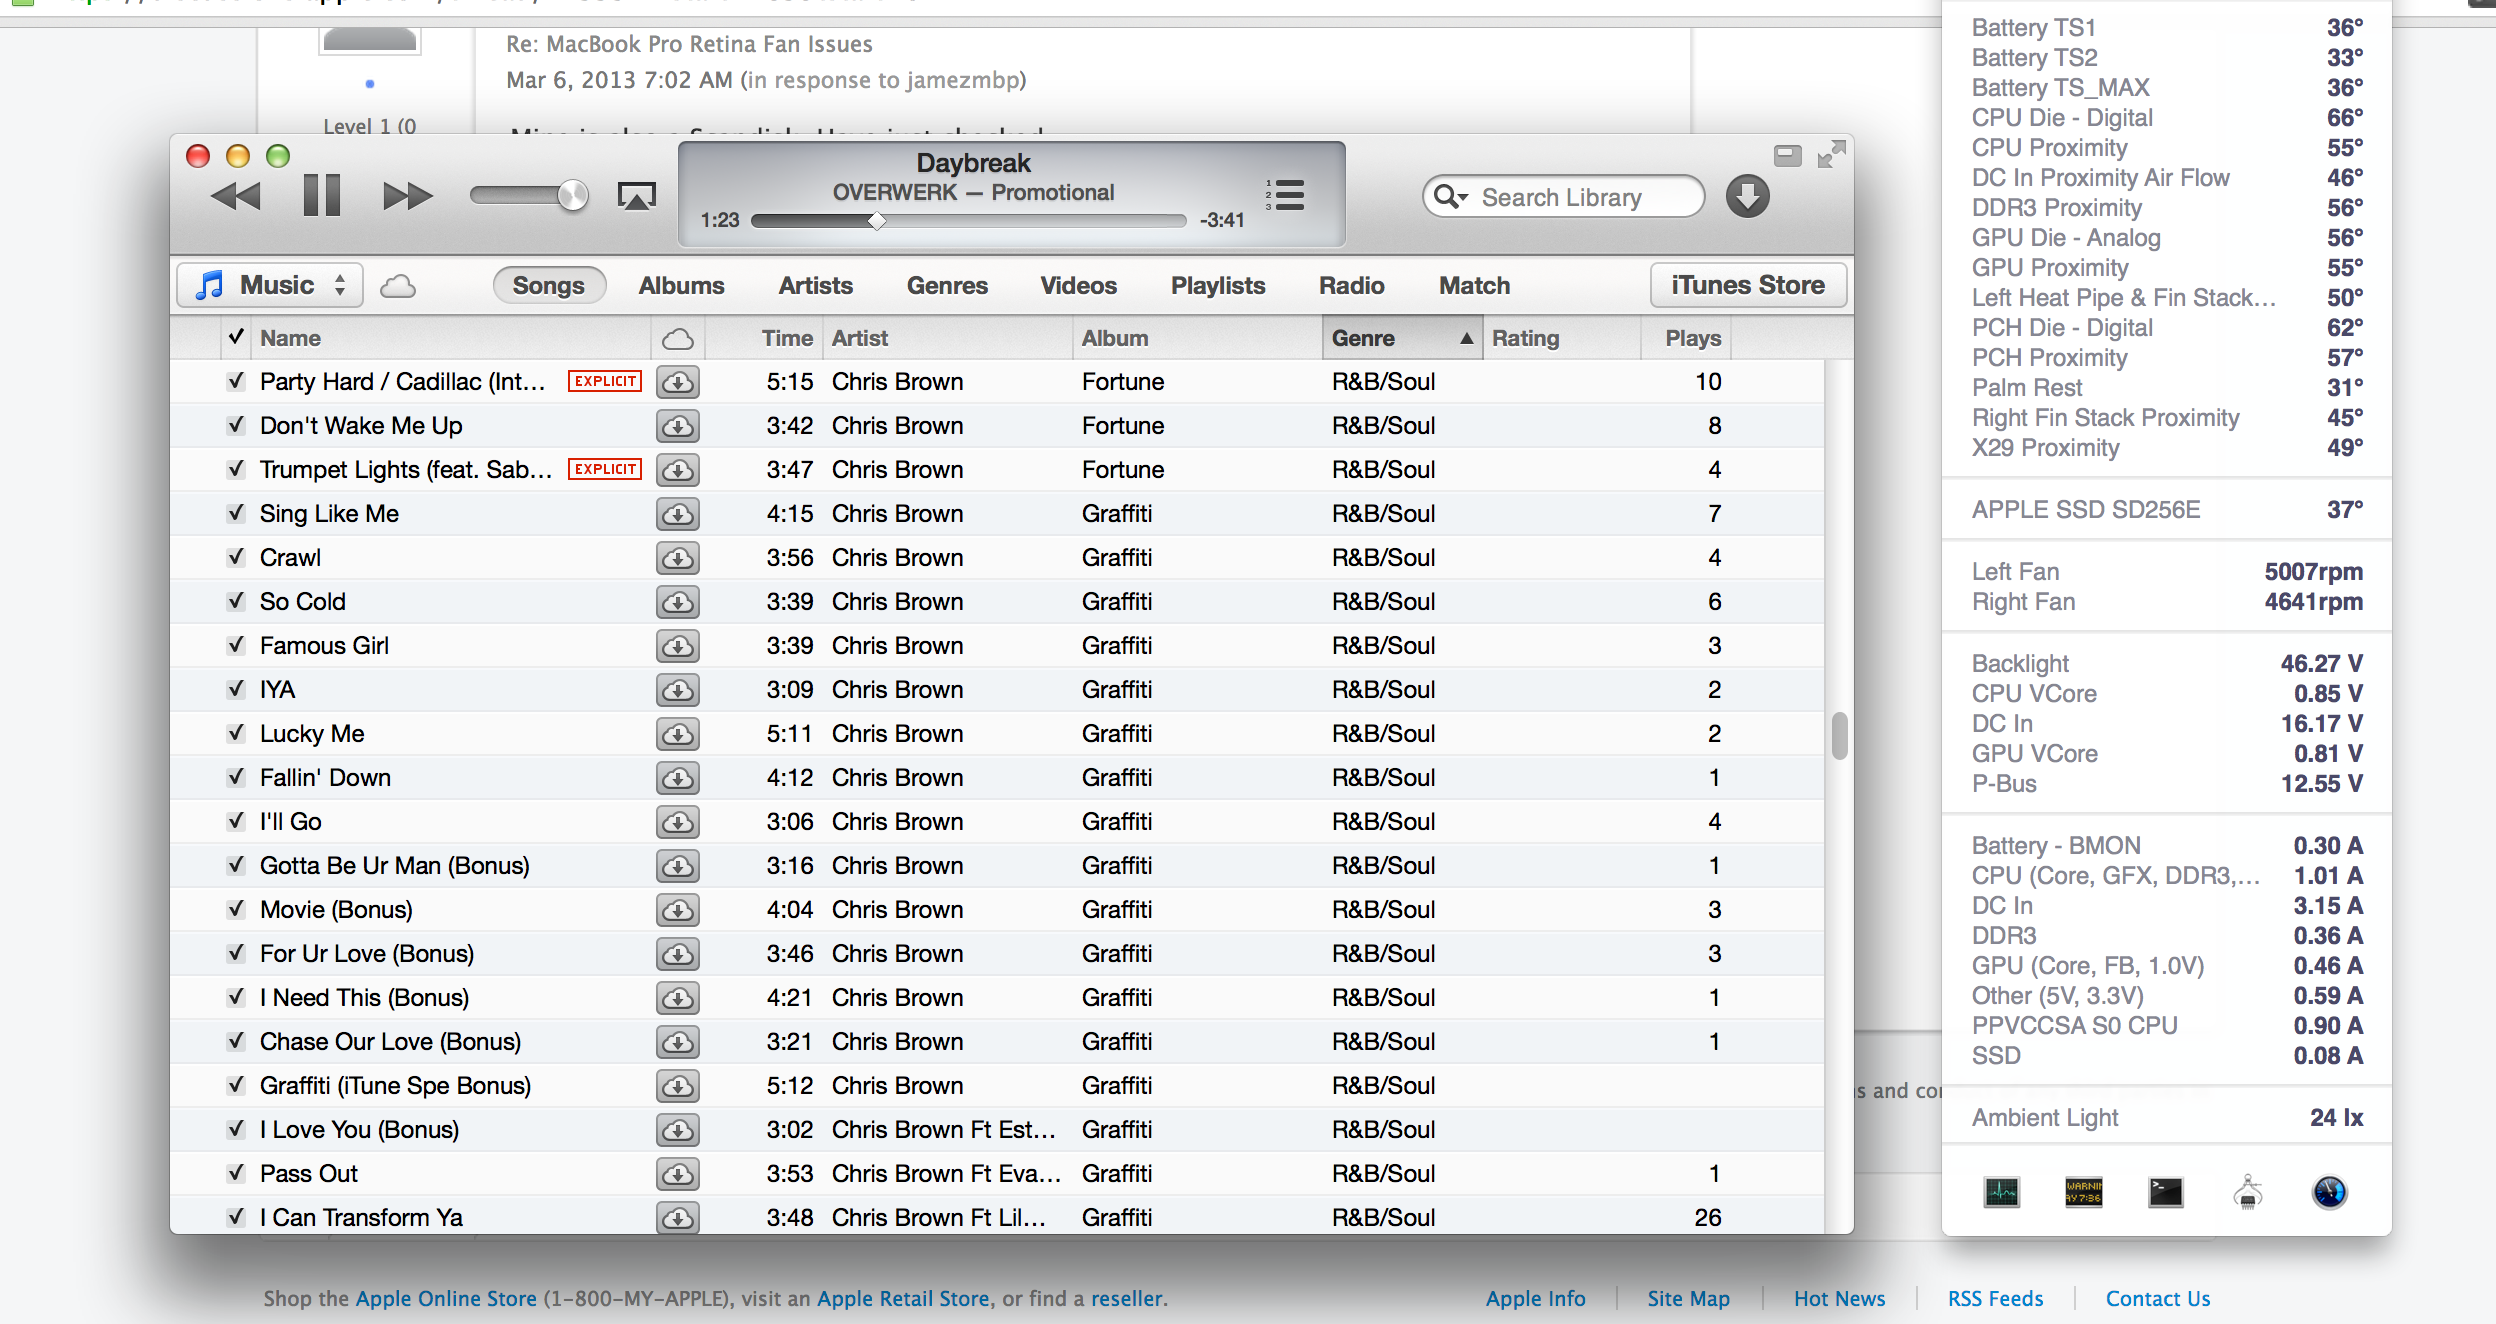Screen dimensions: 2496x1324
Task: Uncheck the song Lucky Me
Action: tap(236, 733)
